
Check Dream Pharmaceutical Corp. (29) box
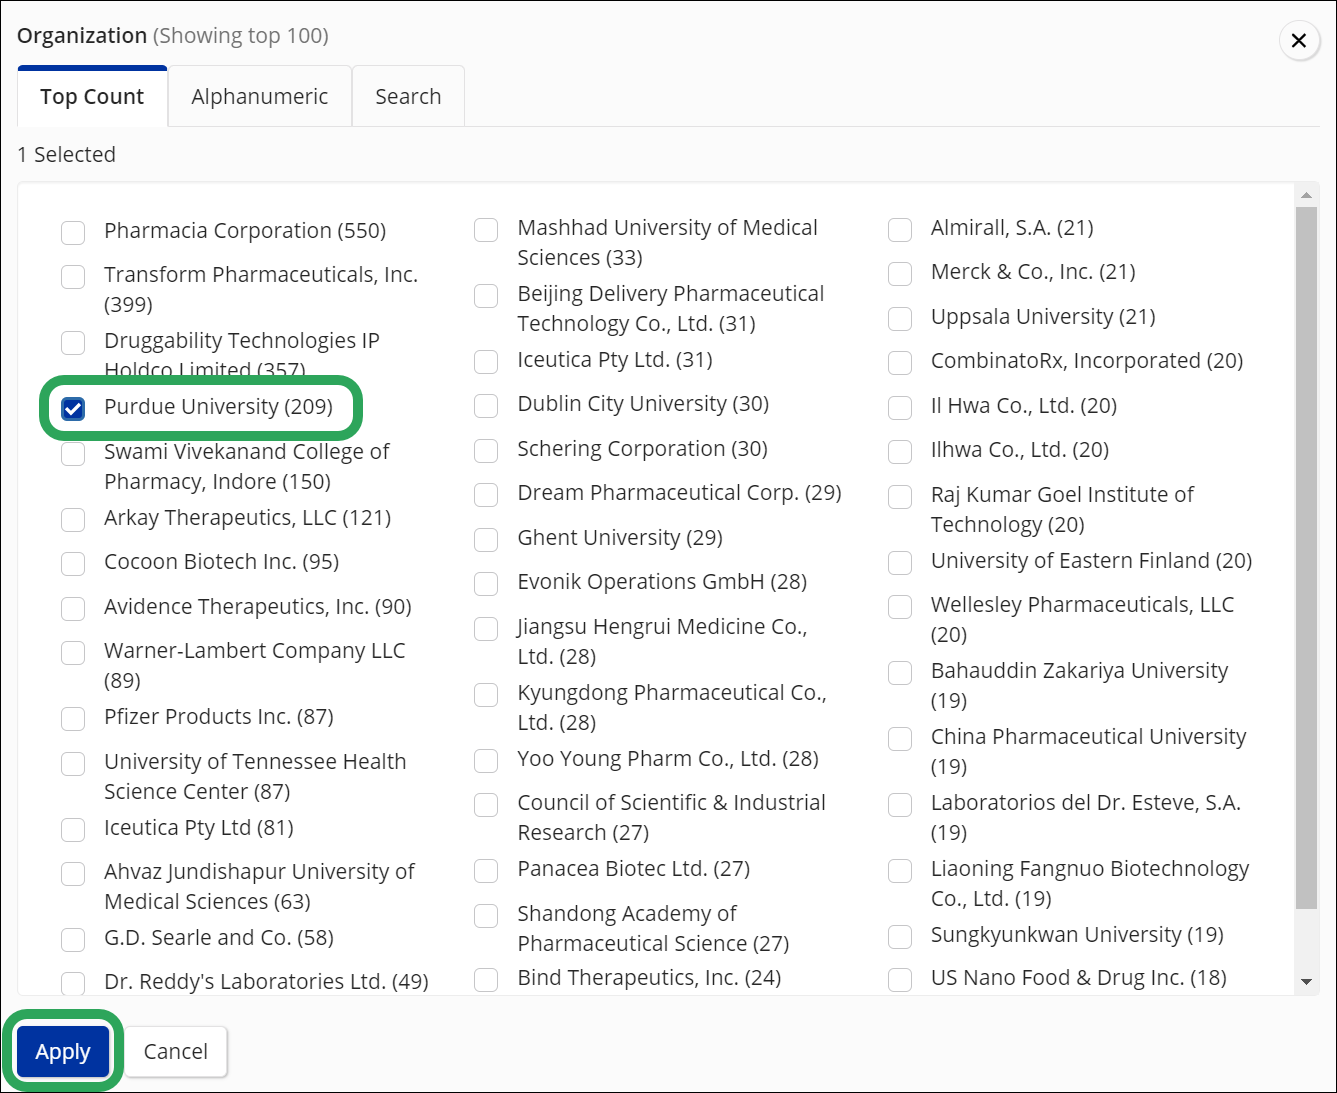(486, 494)
